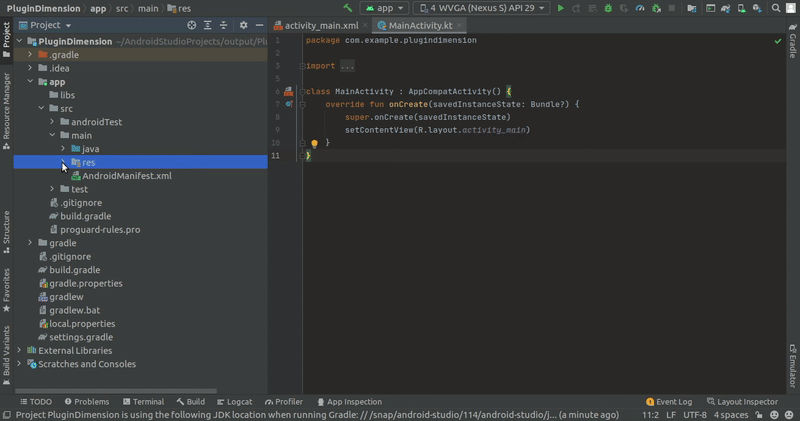Open the Build Variants side tab
The height and width of the screenshot is (421, 800).
(6, 356)
